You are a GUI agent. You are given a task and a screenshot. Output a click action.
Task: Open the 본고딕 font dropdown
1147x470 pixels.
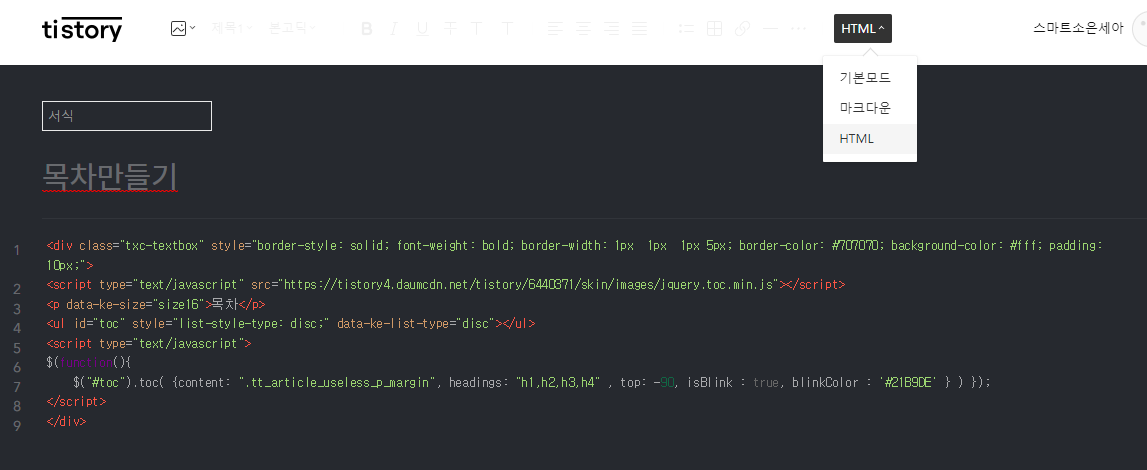point(293,29)
